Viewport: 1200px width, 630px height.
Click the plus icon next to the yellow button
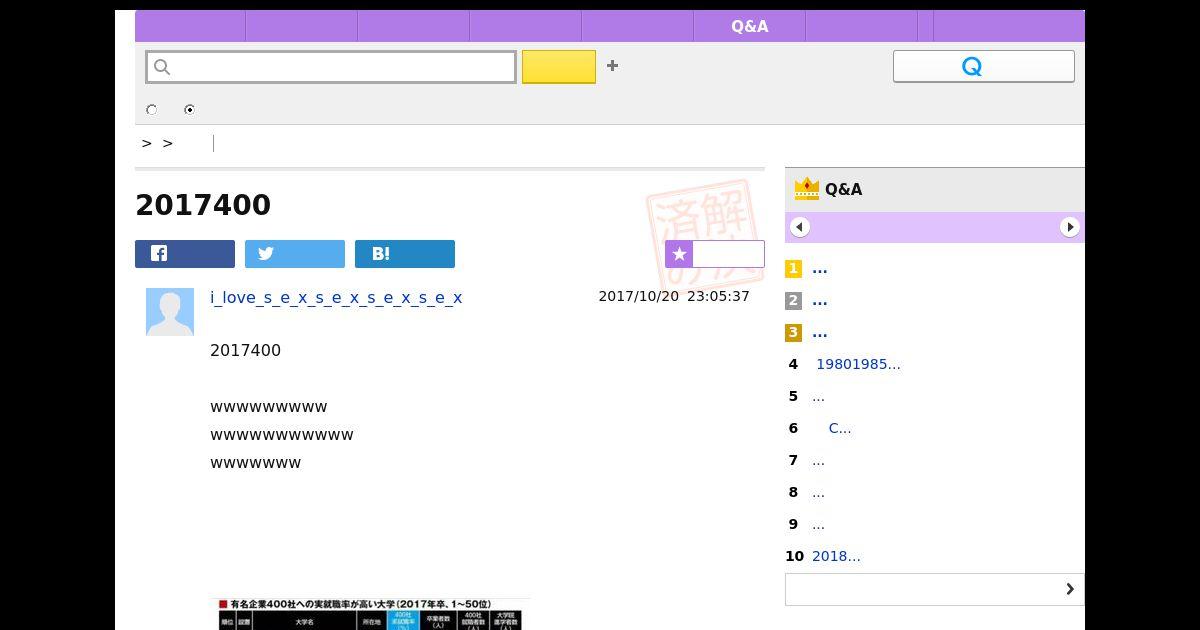(x=612, y=66)
